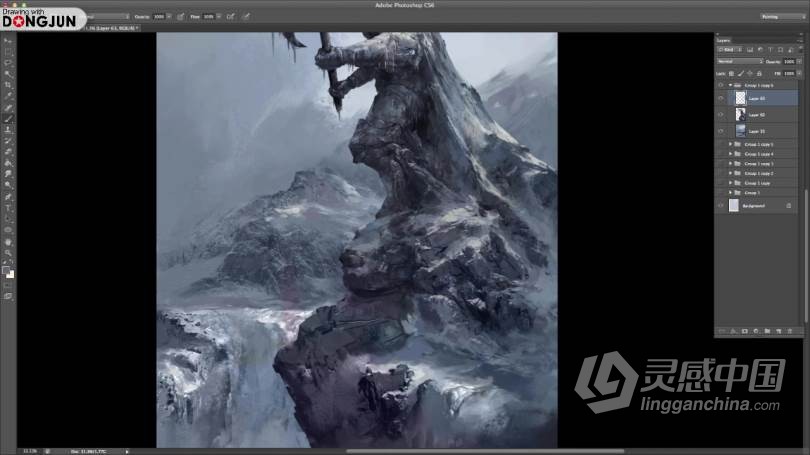Toggle visibility of Group 1 copy 6
810x455 pixels.
tap(721, 85)
